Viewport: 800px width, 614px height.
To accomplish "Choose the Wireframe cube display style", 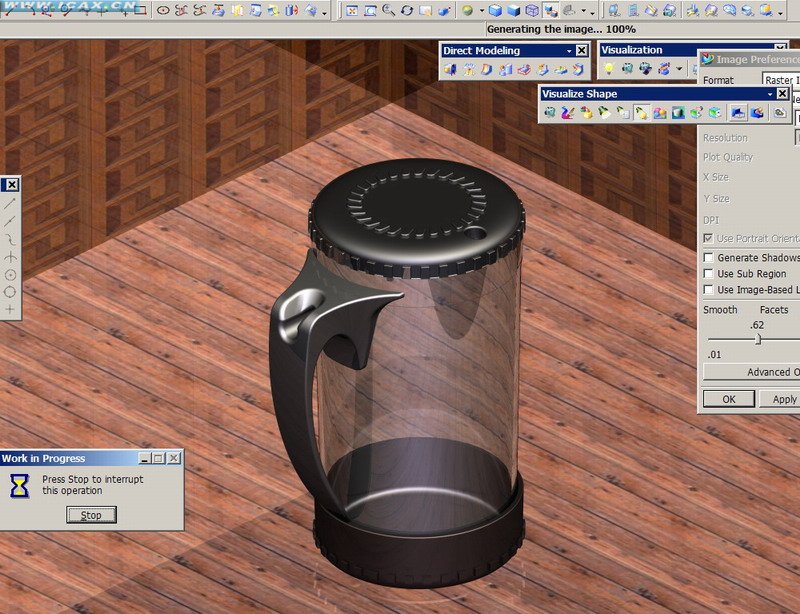I will (x=532, y=10).
